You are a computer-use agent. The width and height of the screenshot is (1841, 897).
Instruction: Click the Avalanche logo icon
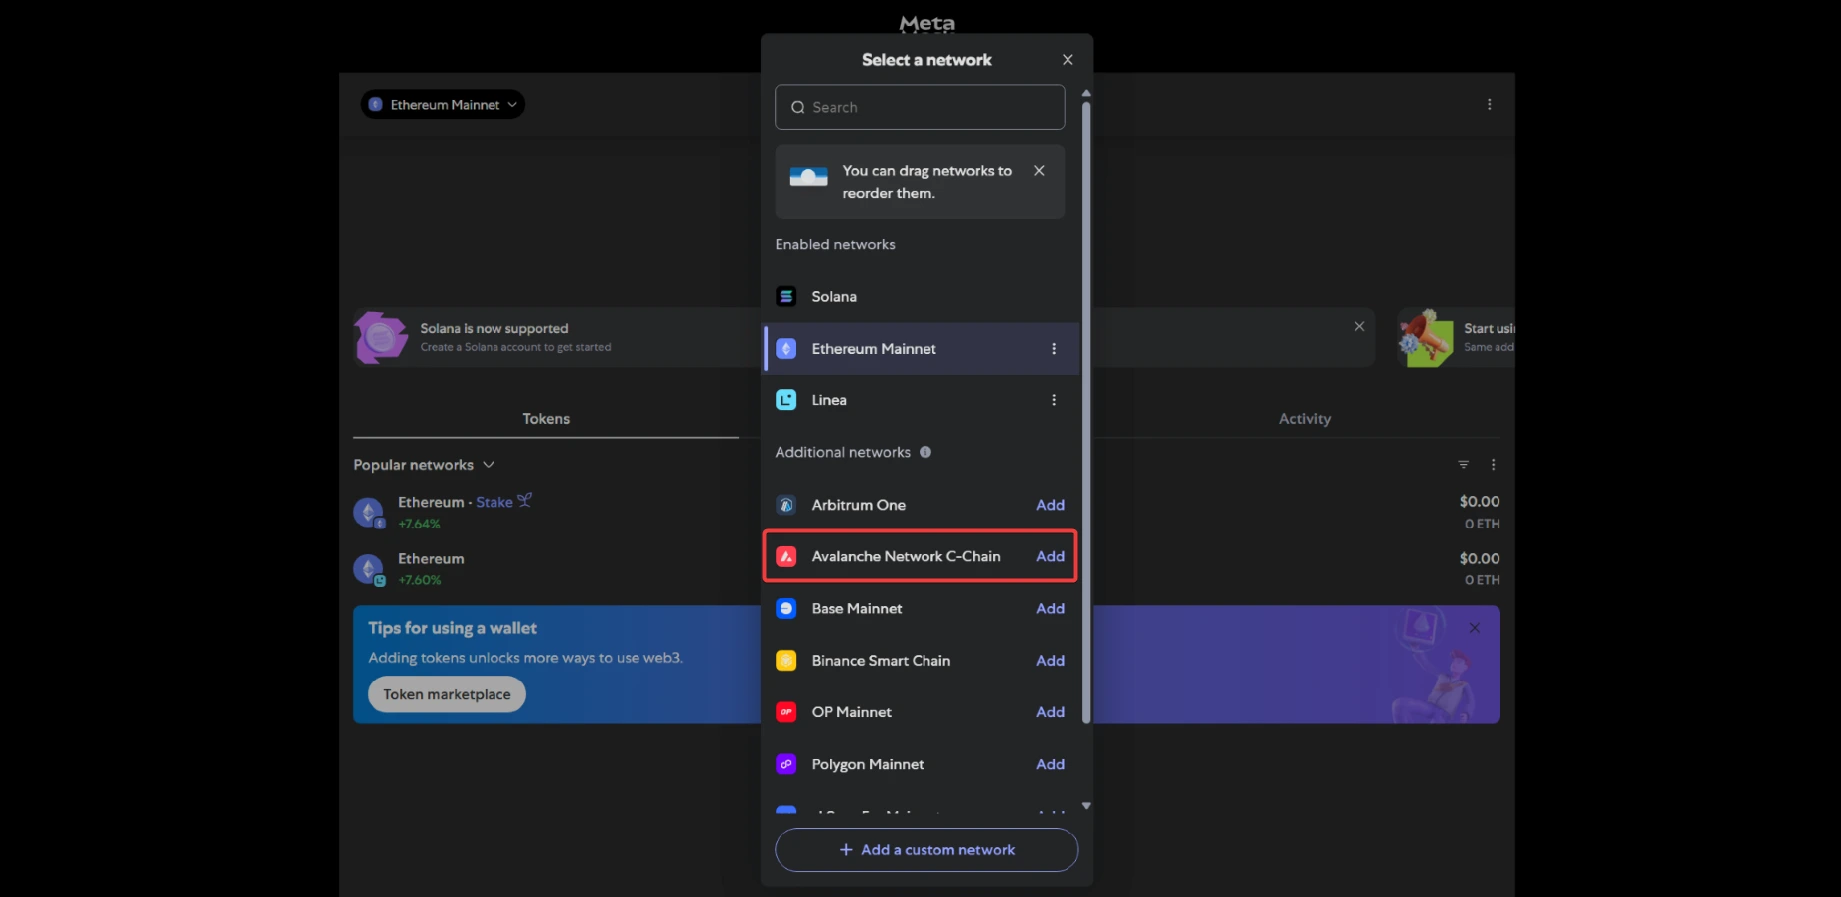point(786,556)
